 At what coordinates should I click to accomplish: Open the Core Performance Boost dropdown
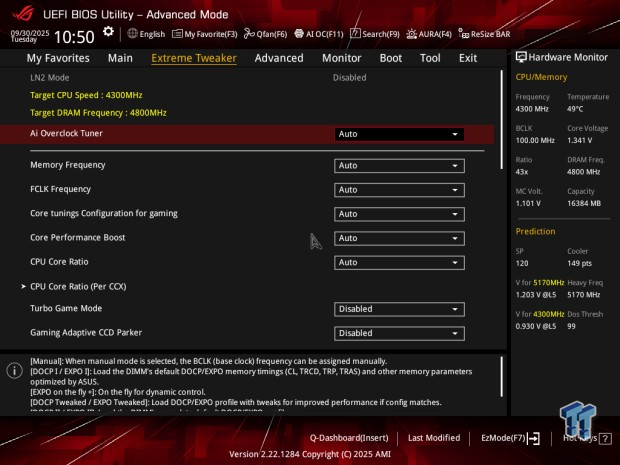[399, 238]
